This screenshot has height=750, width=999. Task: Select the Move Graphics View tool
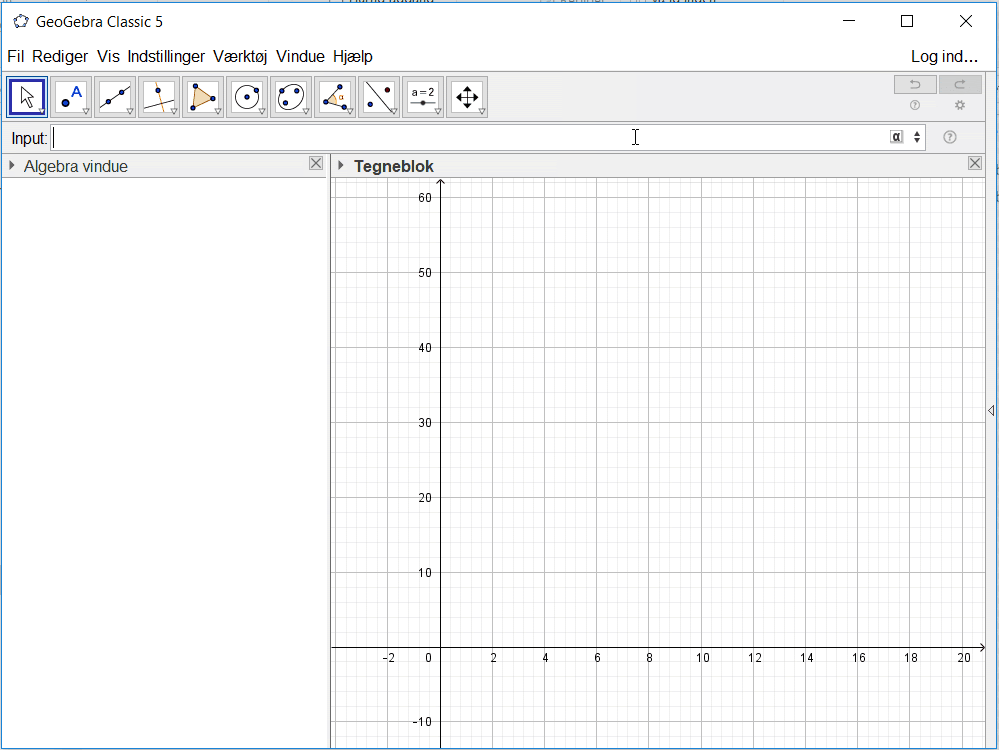[x=467, y=97]
